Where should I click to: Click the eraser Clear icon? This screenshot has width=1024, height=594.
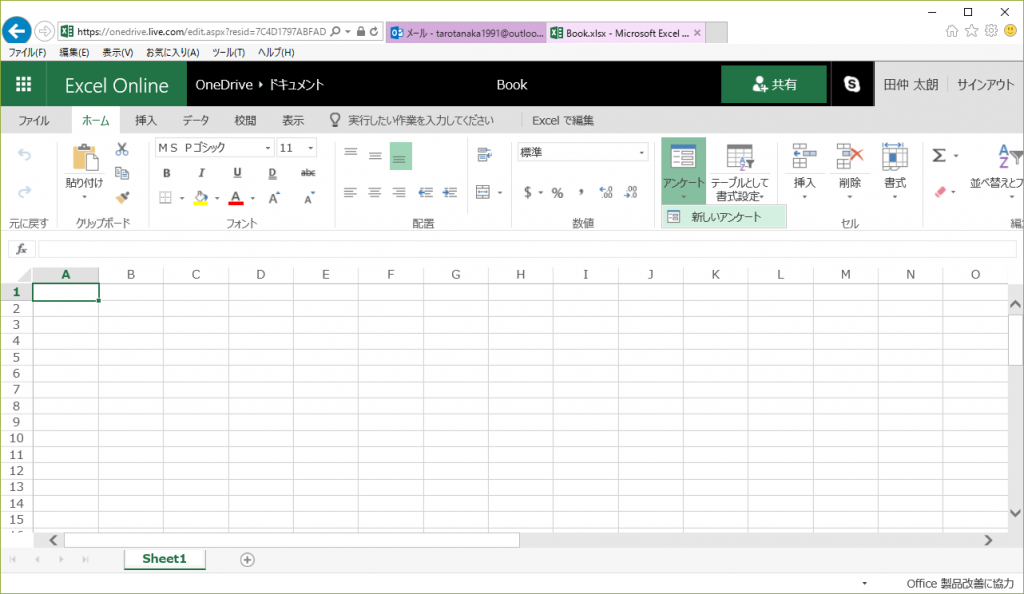click(940, 192)
